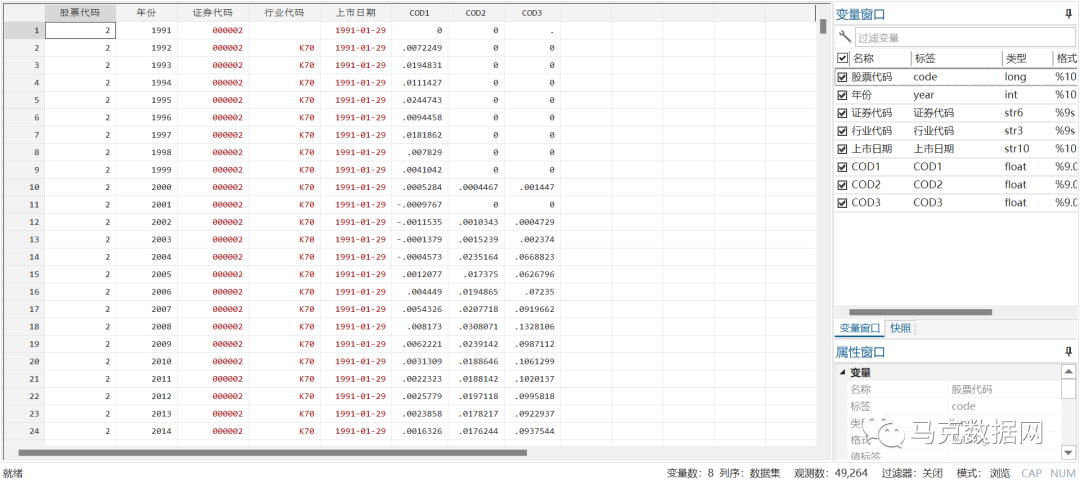Select the 上市日期 column header in data grid

pos(355,13)
